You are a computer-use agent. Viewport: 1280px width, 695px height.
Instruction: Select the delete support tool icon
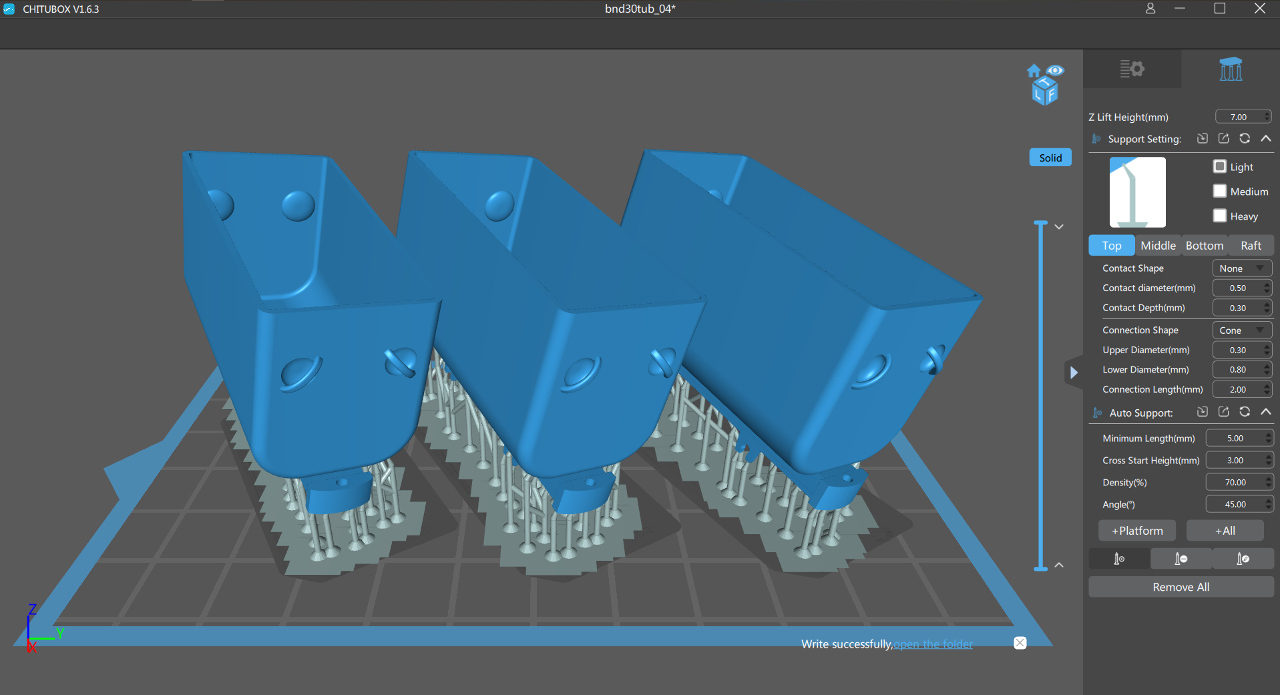[1181, 559]
